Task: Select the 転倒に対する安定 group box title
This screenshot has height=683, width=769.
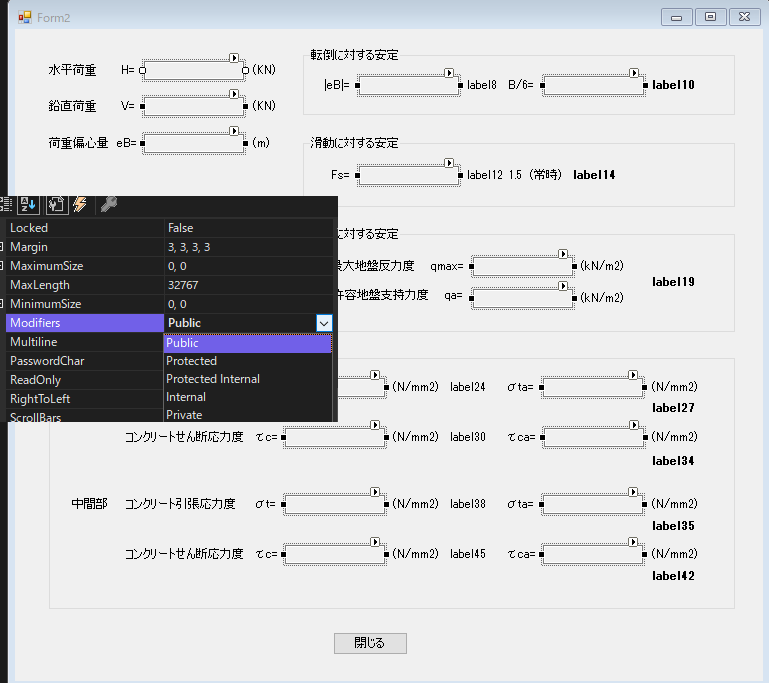Action: coord(354,55)
